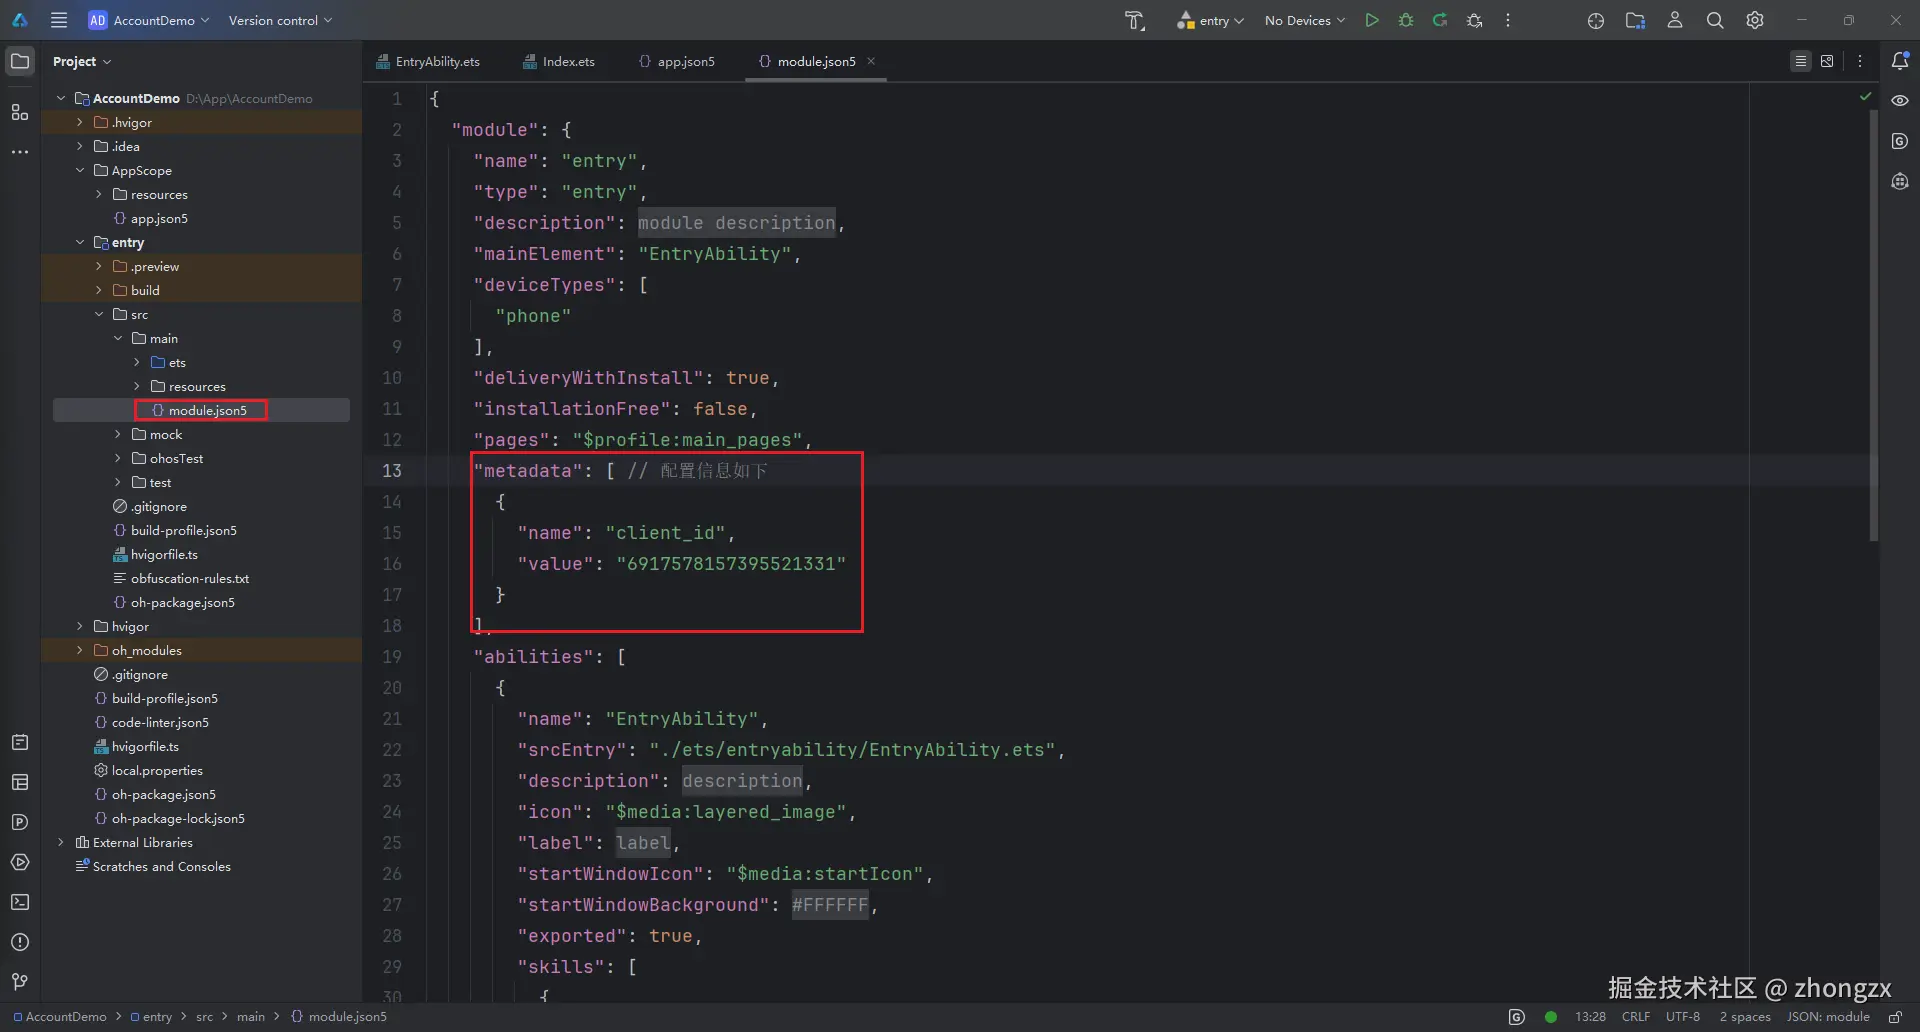Screen dimensions: 1920x1032
Task: Click the green status indicator dot
Action: tap(1551, 1017)
